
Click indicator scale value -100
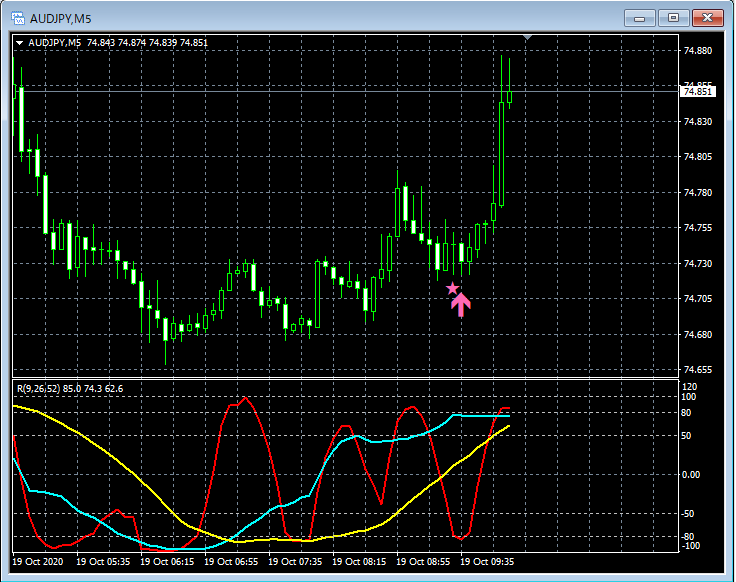click(690, 545)
